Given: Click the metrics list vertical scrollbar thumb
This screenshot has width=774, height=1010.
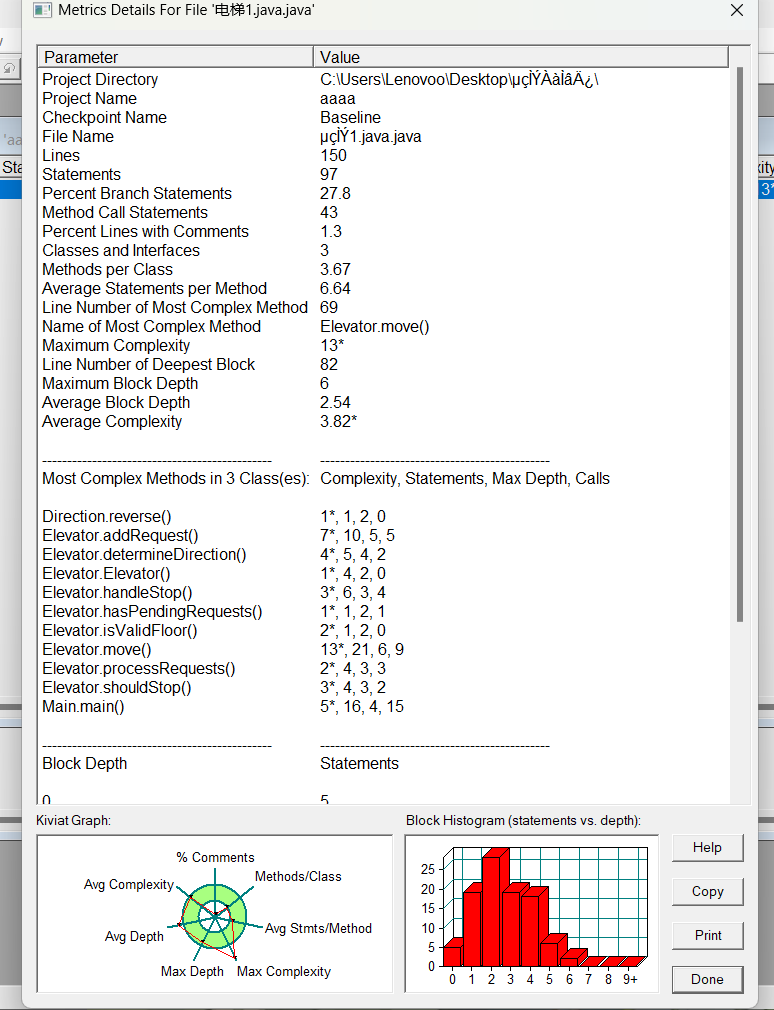Looking at the screenshot, I should 740,345.
